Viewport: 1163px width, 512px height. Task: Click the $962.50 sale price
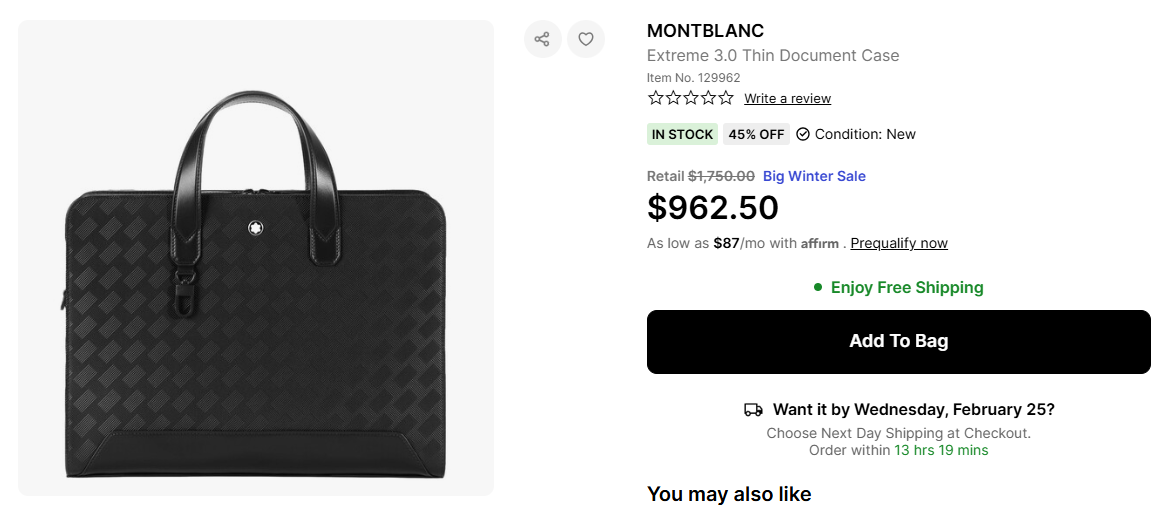click(x=713, y=208)
